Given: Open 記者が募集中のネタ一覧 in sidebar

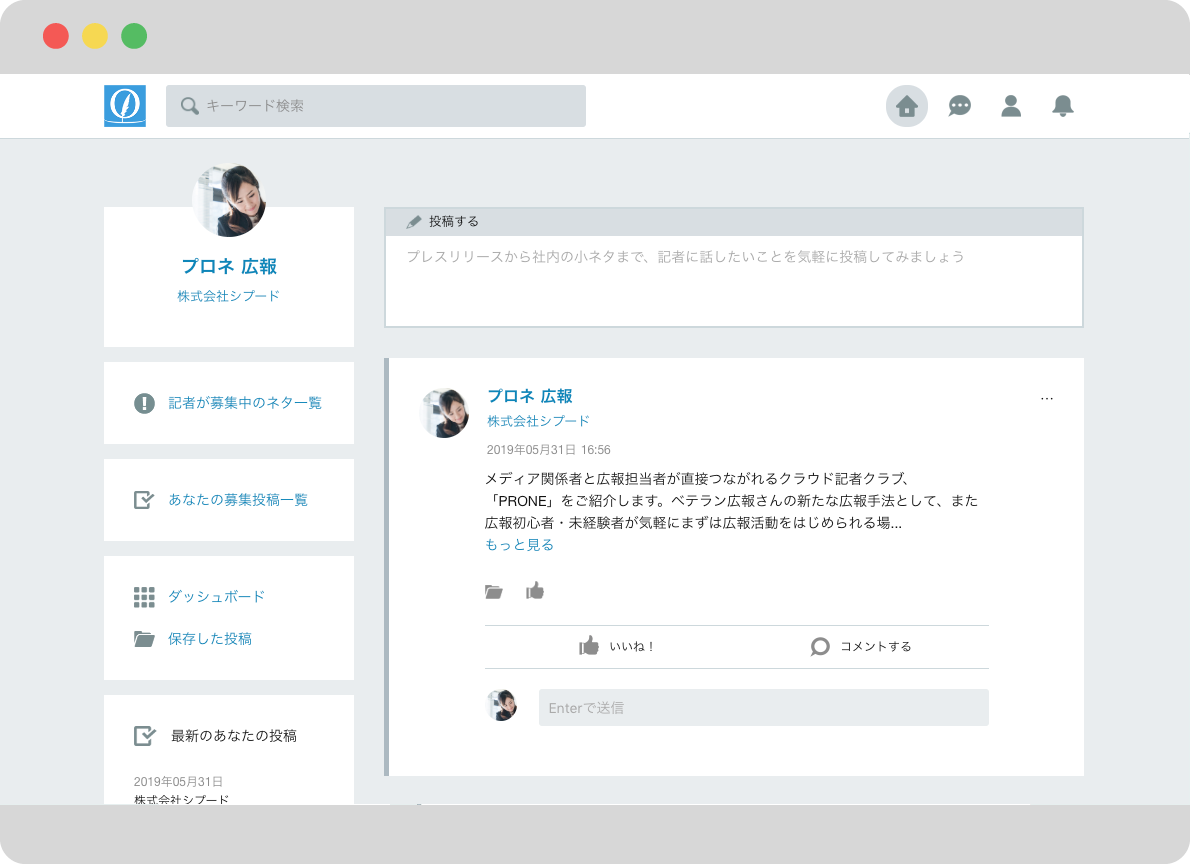Looking at the screenshot, I should point(245,403).
